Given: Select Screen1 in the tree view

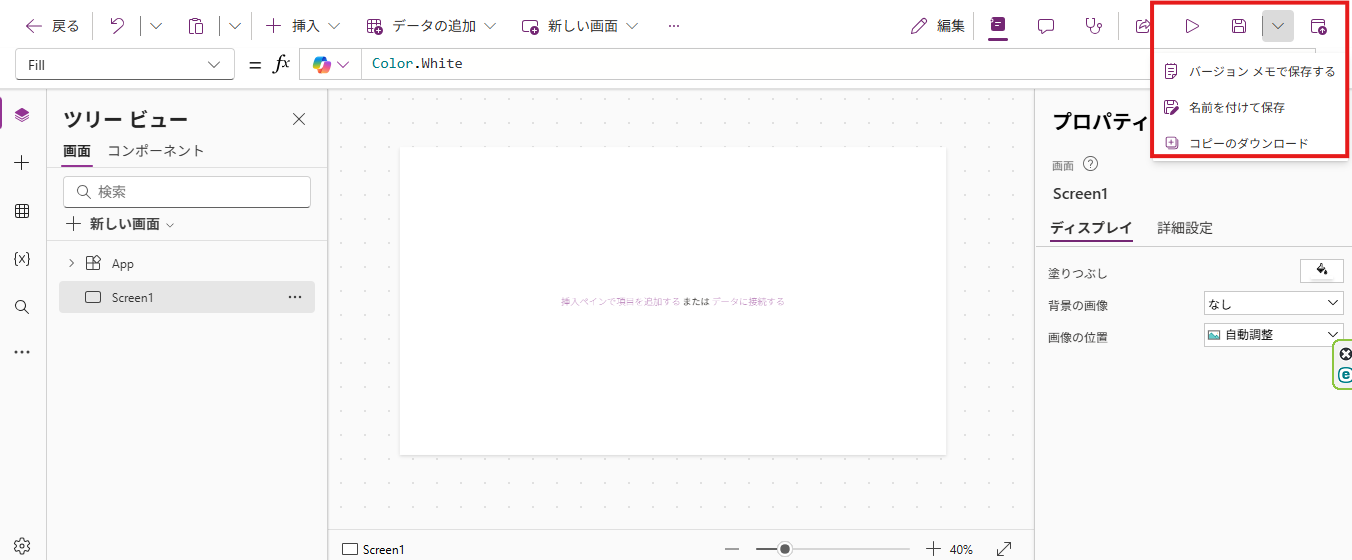Looking at the screenshot, I should pyautogui.click(x=187, y=297).
